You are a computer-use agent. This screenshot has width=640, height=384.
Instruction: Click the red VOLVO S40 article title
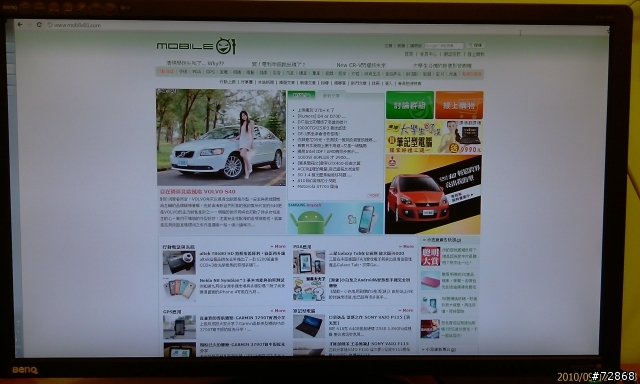tap(197, 191)
